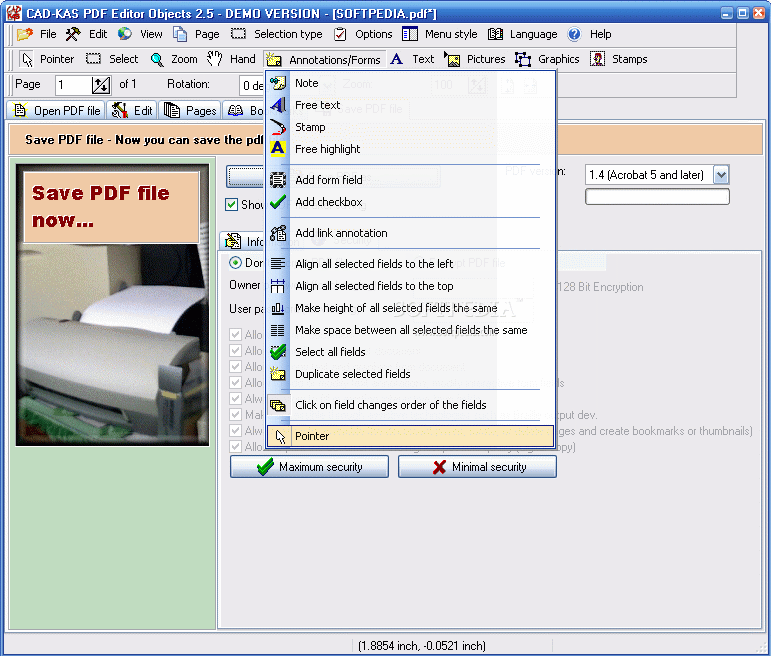
Task: Click the Pictures toolbar icon
Action: click(475, 59)
